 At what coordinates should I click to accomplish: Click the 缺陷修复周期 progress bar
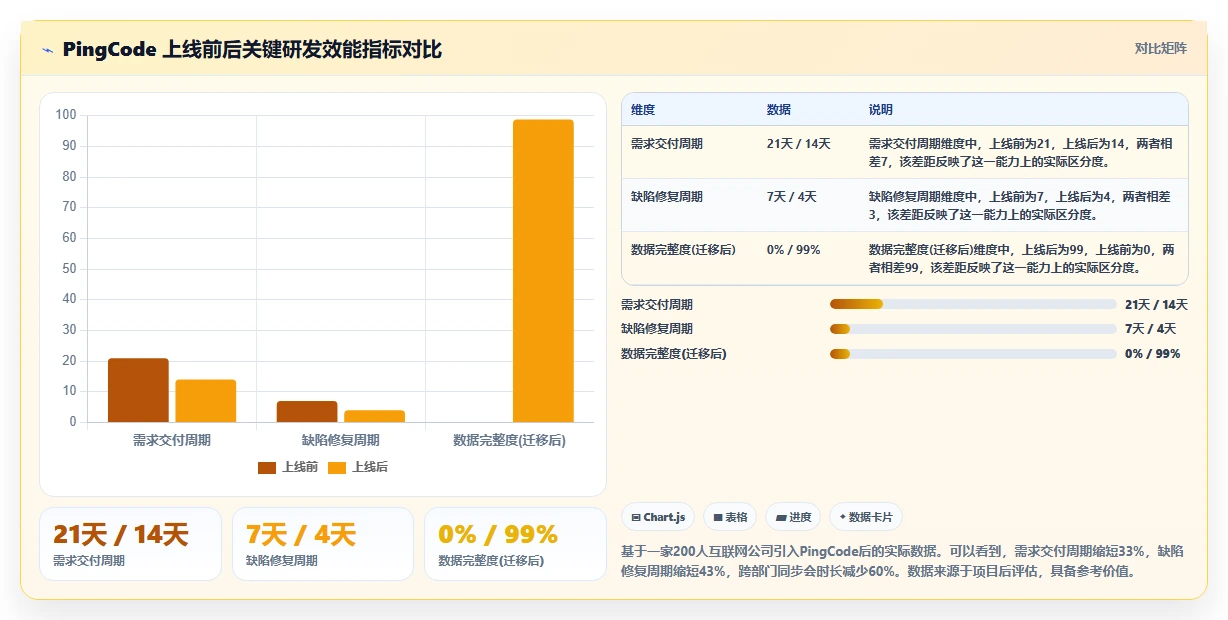point(973,329)
